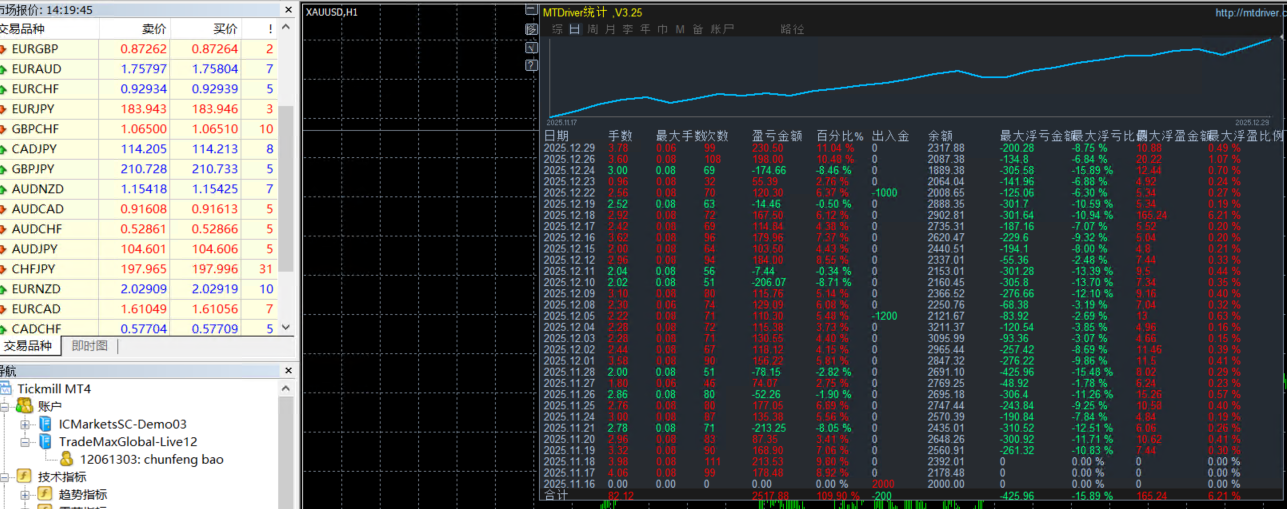
Task: Click the 合计 totals row label
Action: click(555, 495)
